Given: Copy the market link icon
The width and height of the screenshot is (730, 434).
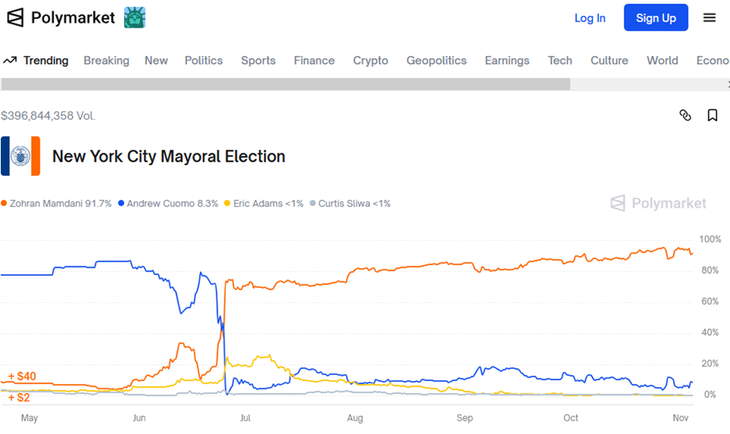Looking at the screenshot, I should 685,115.
